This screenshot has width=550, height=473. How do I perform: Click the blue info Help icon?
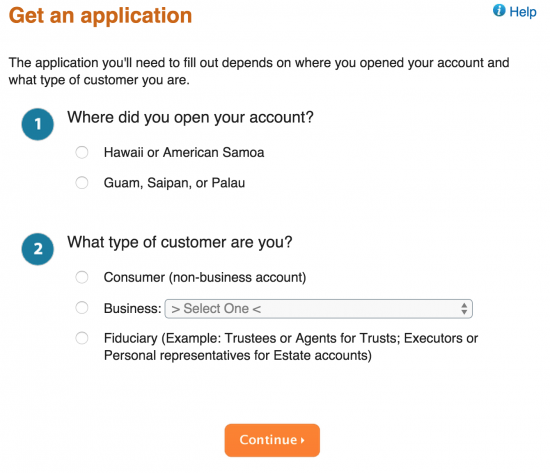499,11
